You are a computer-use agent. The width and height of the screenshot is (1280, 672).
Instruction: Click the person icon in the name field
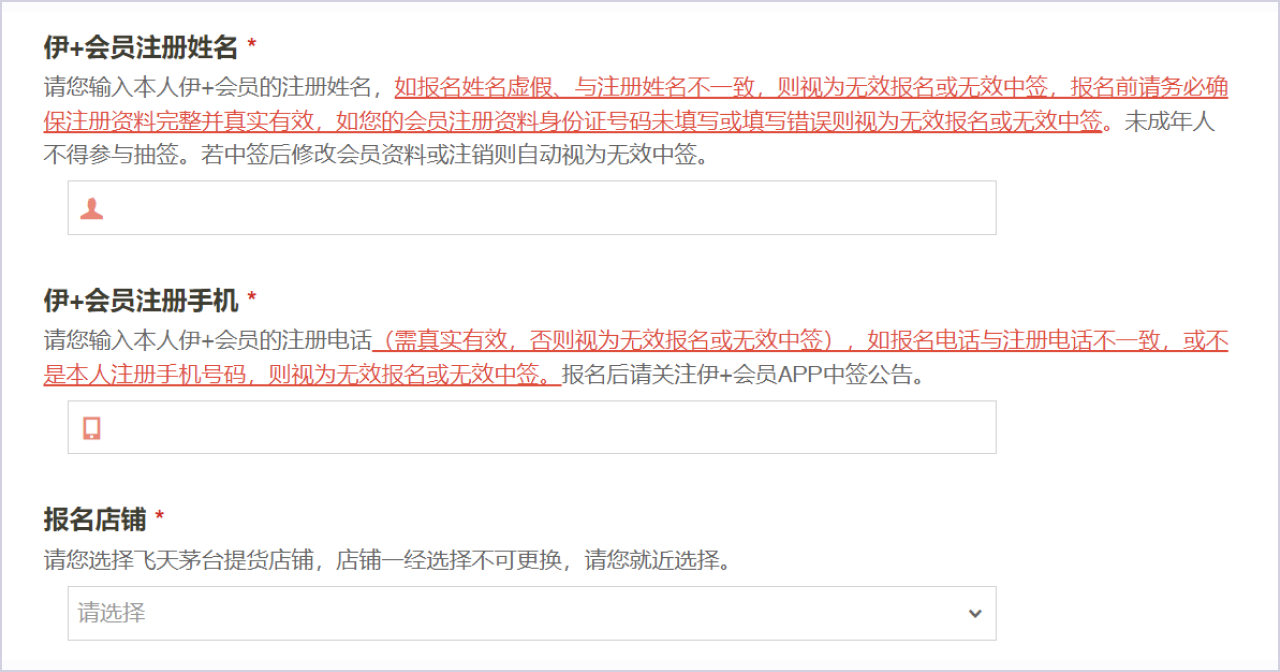(92, 208)
